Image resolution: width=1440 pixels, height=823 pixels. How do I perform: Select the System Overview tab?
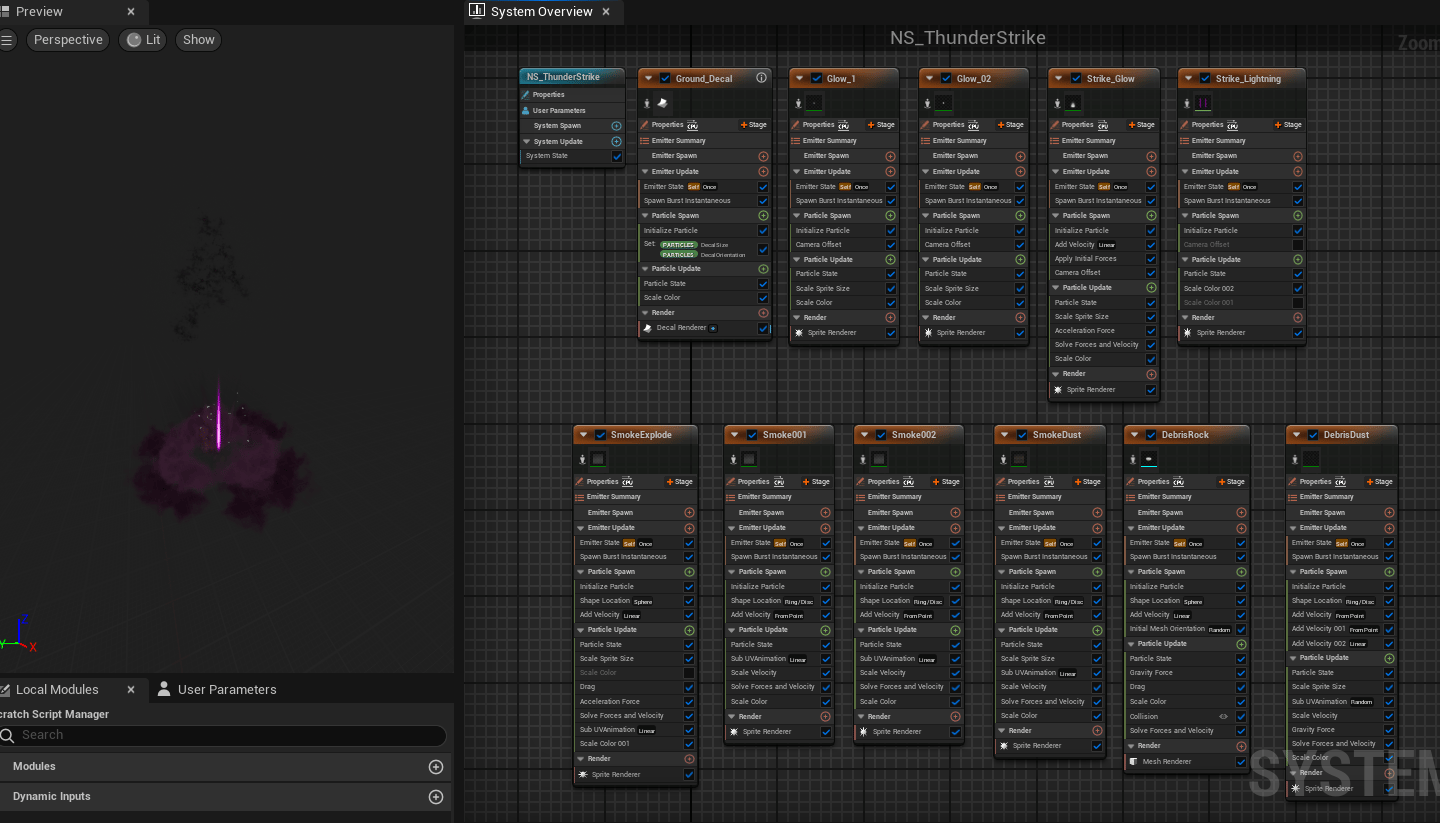tap(541, 12)
